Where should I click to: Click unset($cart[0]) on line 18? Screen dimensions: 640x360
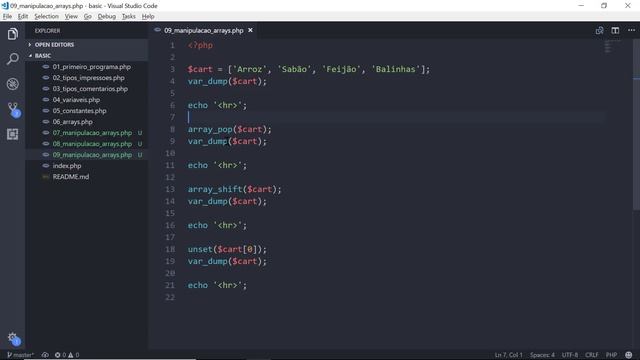click(x=227, y=249)
